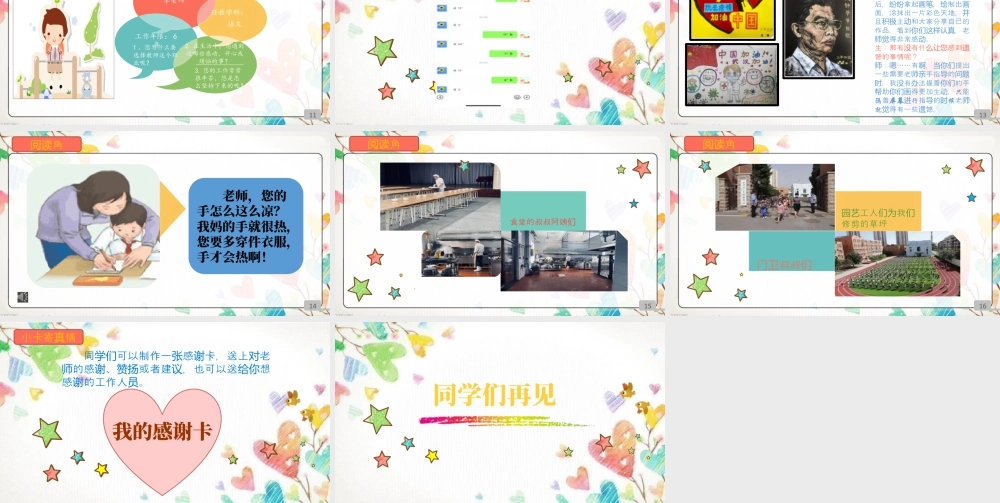Screen dimensions: 1000x503
Task: Click the 阅读角 label on slide 14
Action: [47, 144]
